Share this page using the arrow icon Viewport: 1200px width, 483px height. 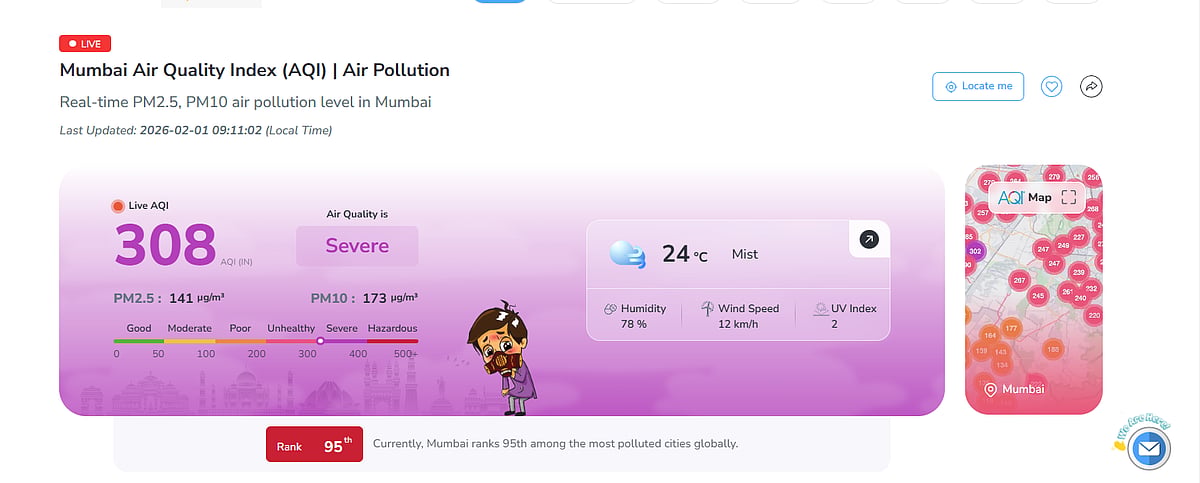[1091, 86]
